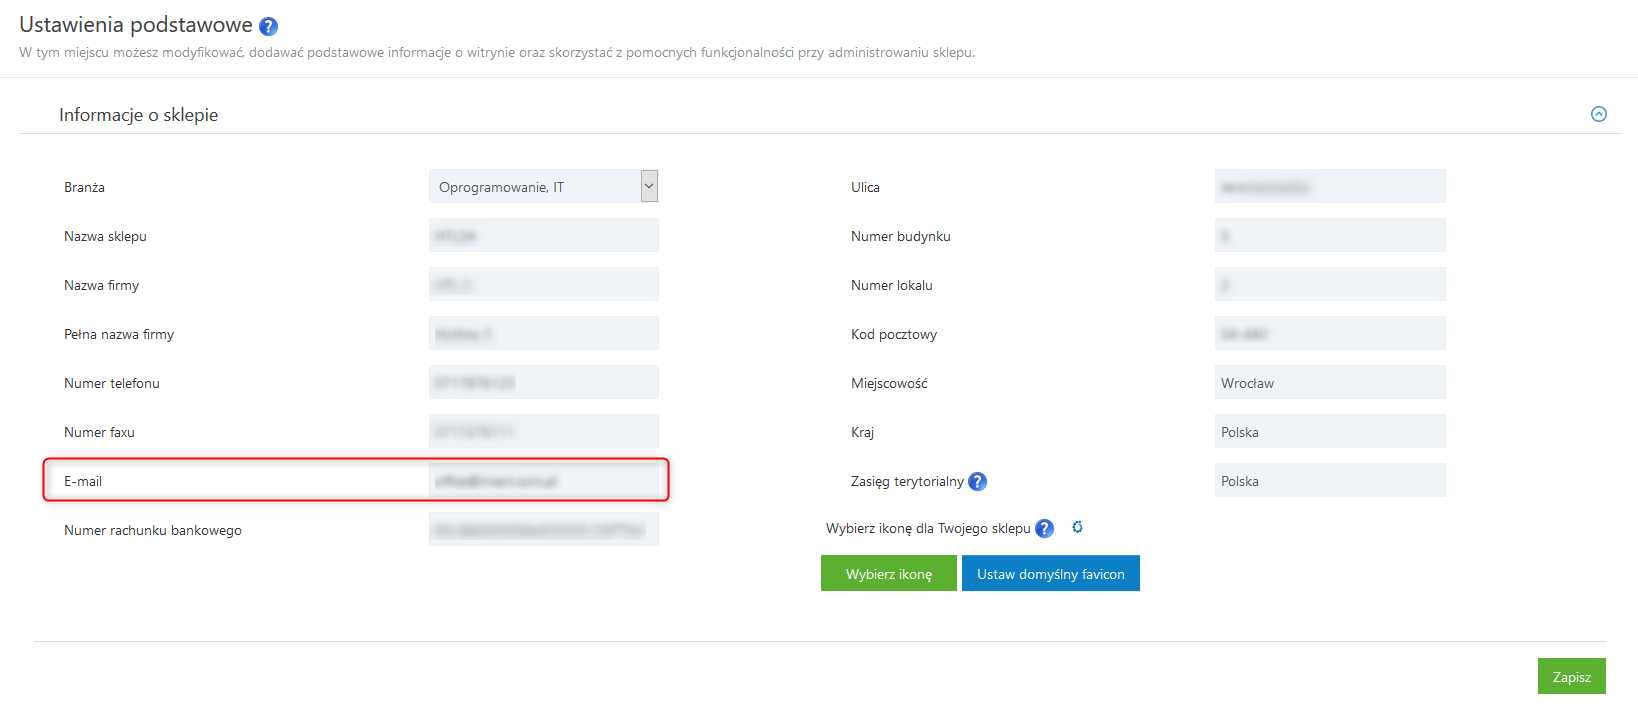Screen dimensions: 1638x708
Task: Click the Kraj field showing Polska
Action: pos(1329,432)
